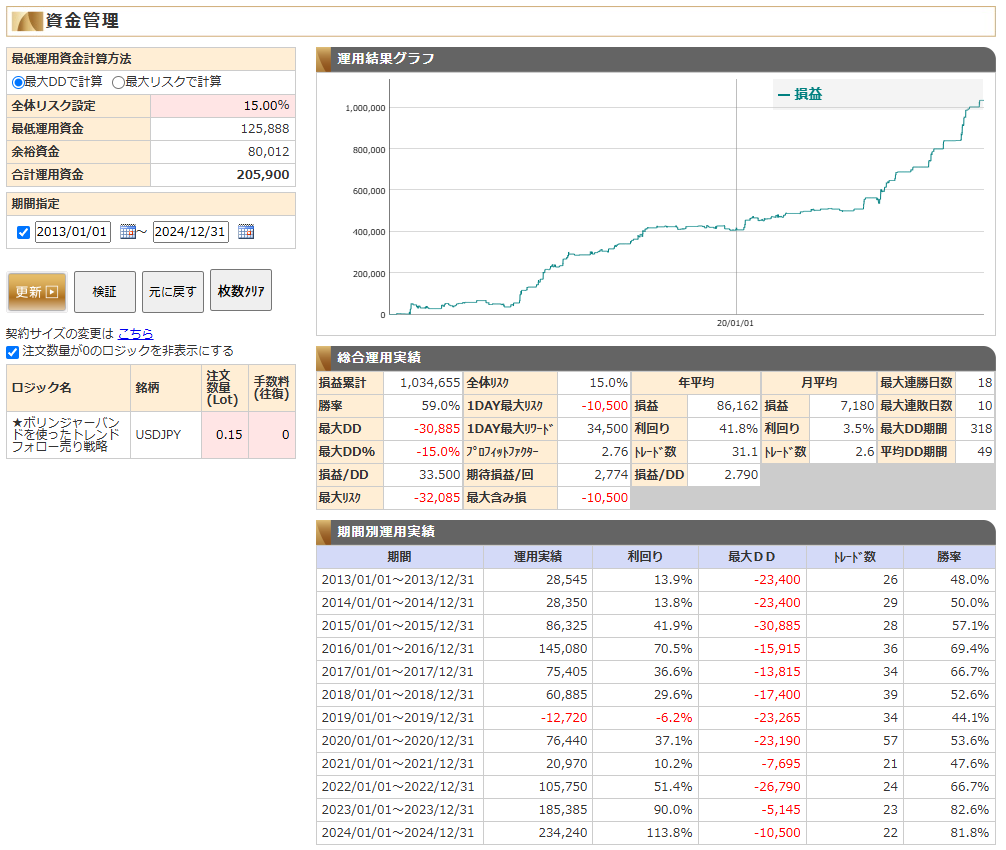Select the 2021/01/01～2021/12/31 period row
This screenshot has width=1006, height=850.
click(656, 763)
